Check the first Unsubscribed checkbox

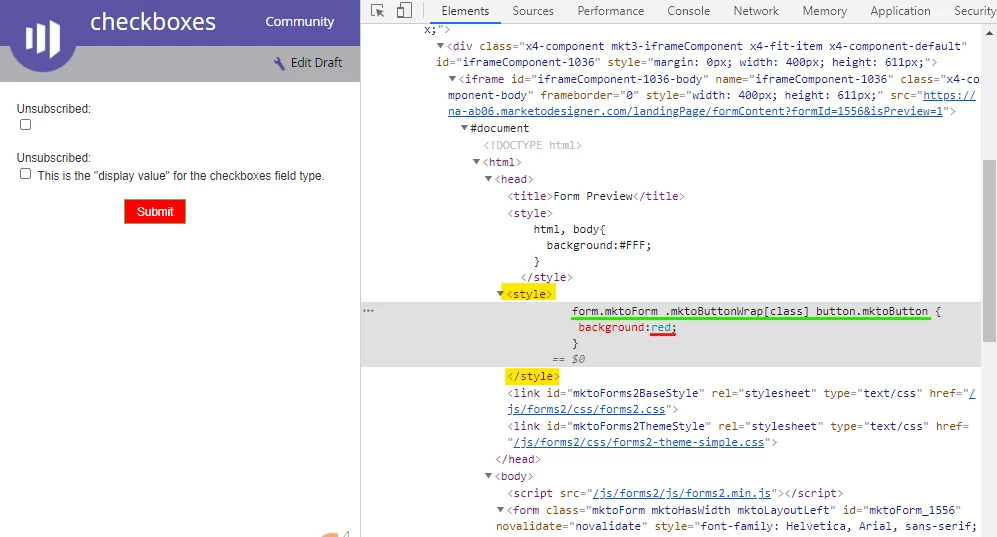(25, 125)
